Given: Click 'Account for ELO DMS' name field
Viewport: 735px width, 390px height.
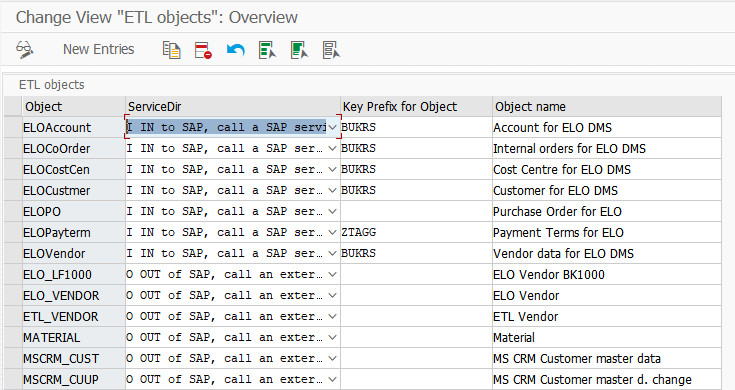Looking at the screenshot, I should tap(607, 128).
